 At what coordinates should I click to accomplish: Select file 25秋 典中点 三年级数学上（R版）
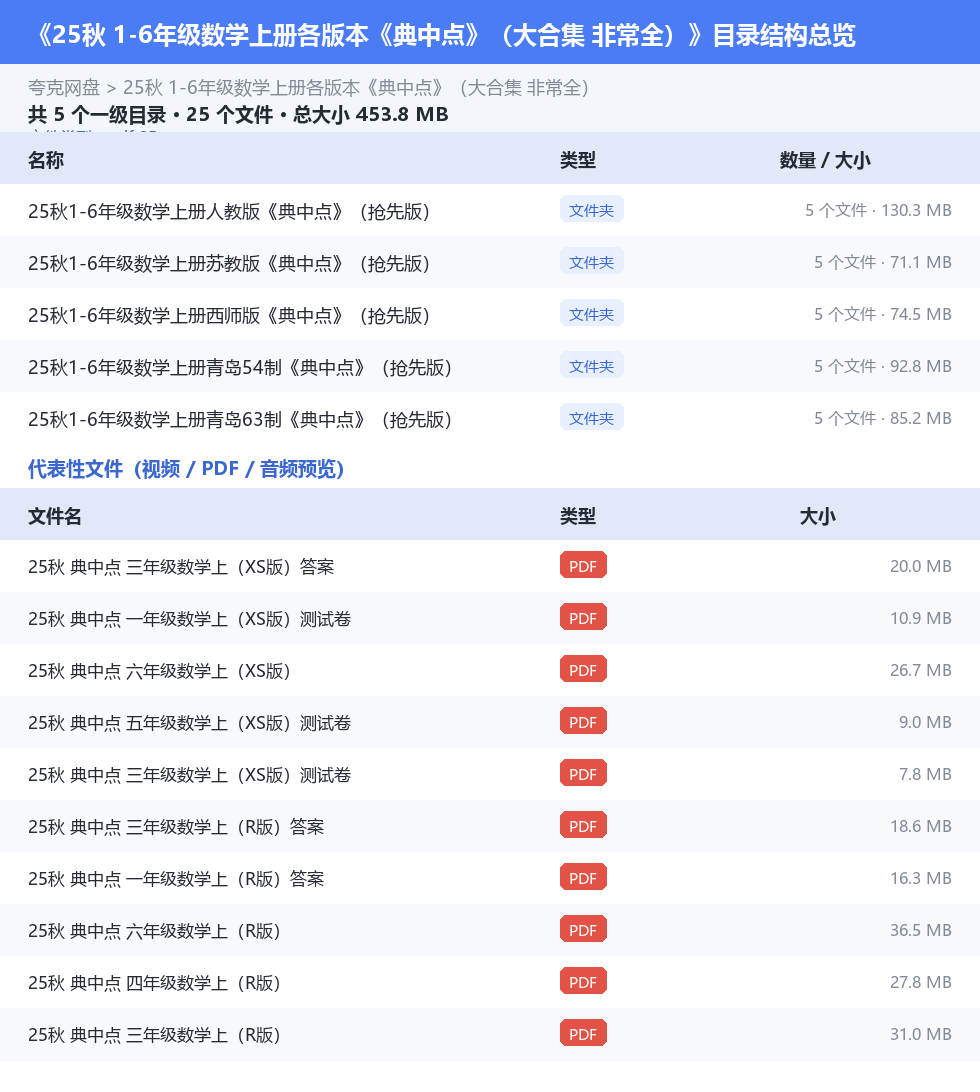(154, 1035)
